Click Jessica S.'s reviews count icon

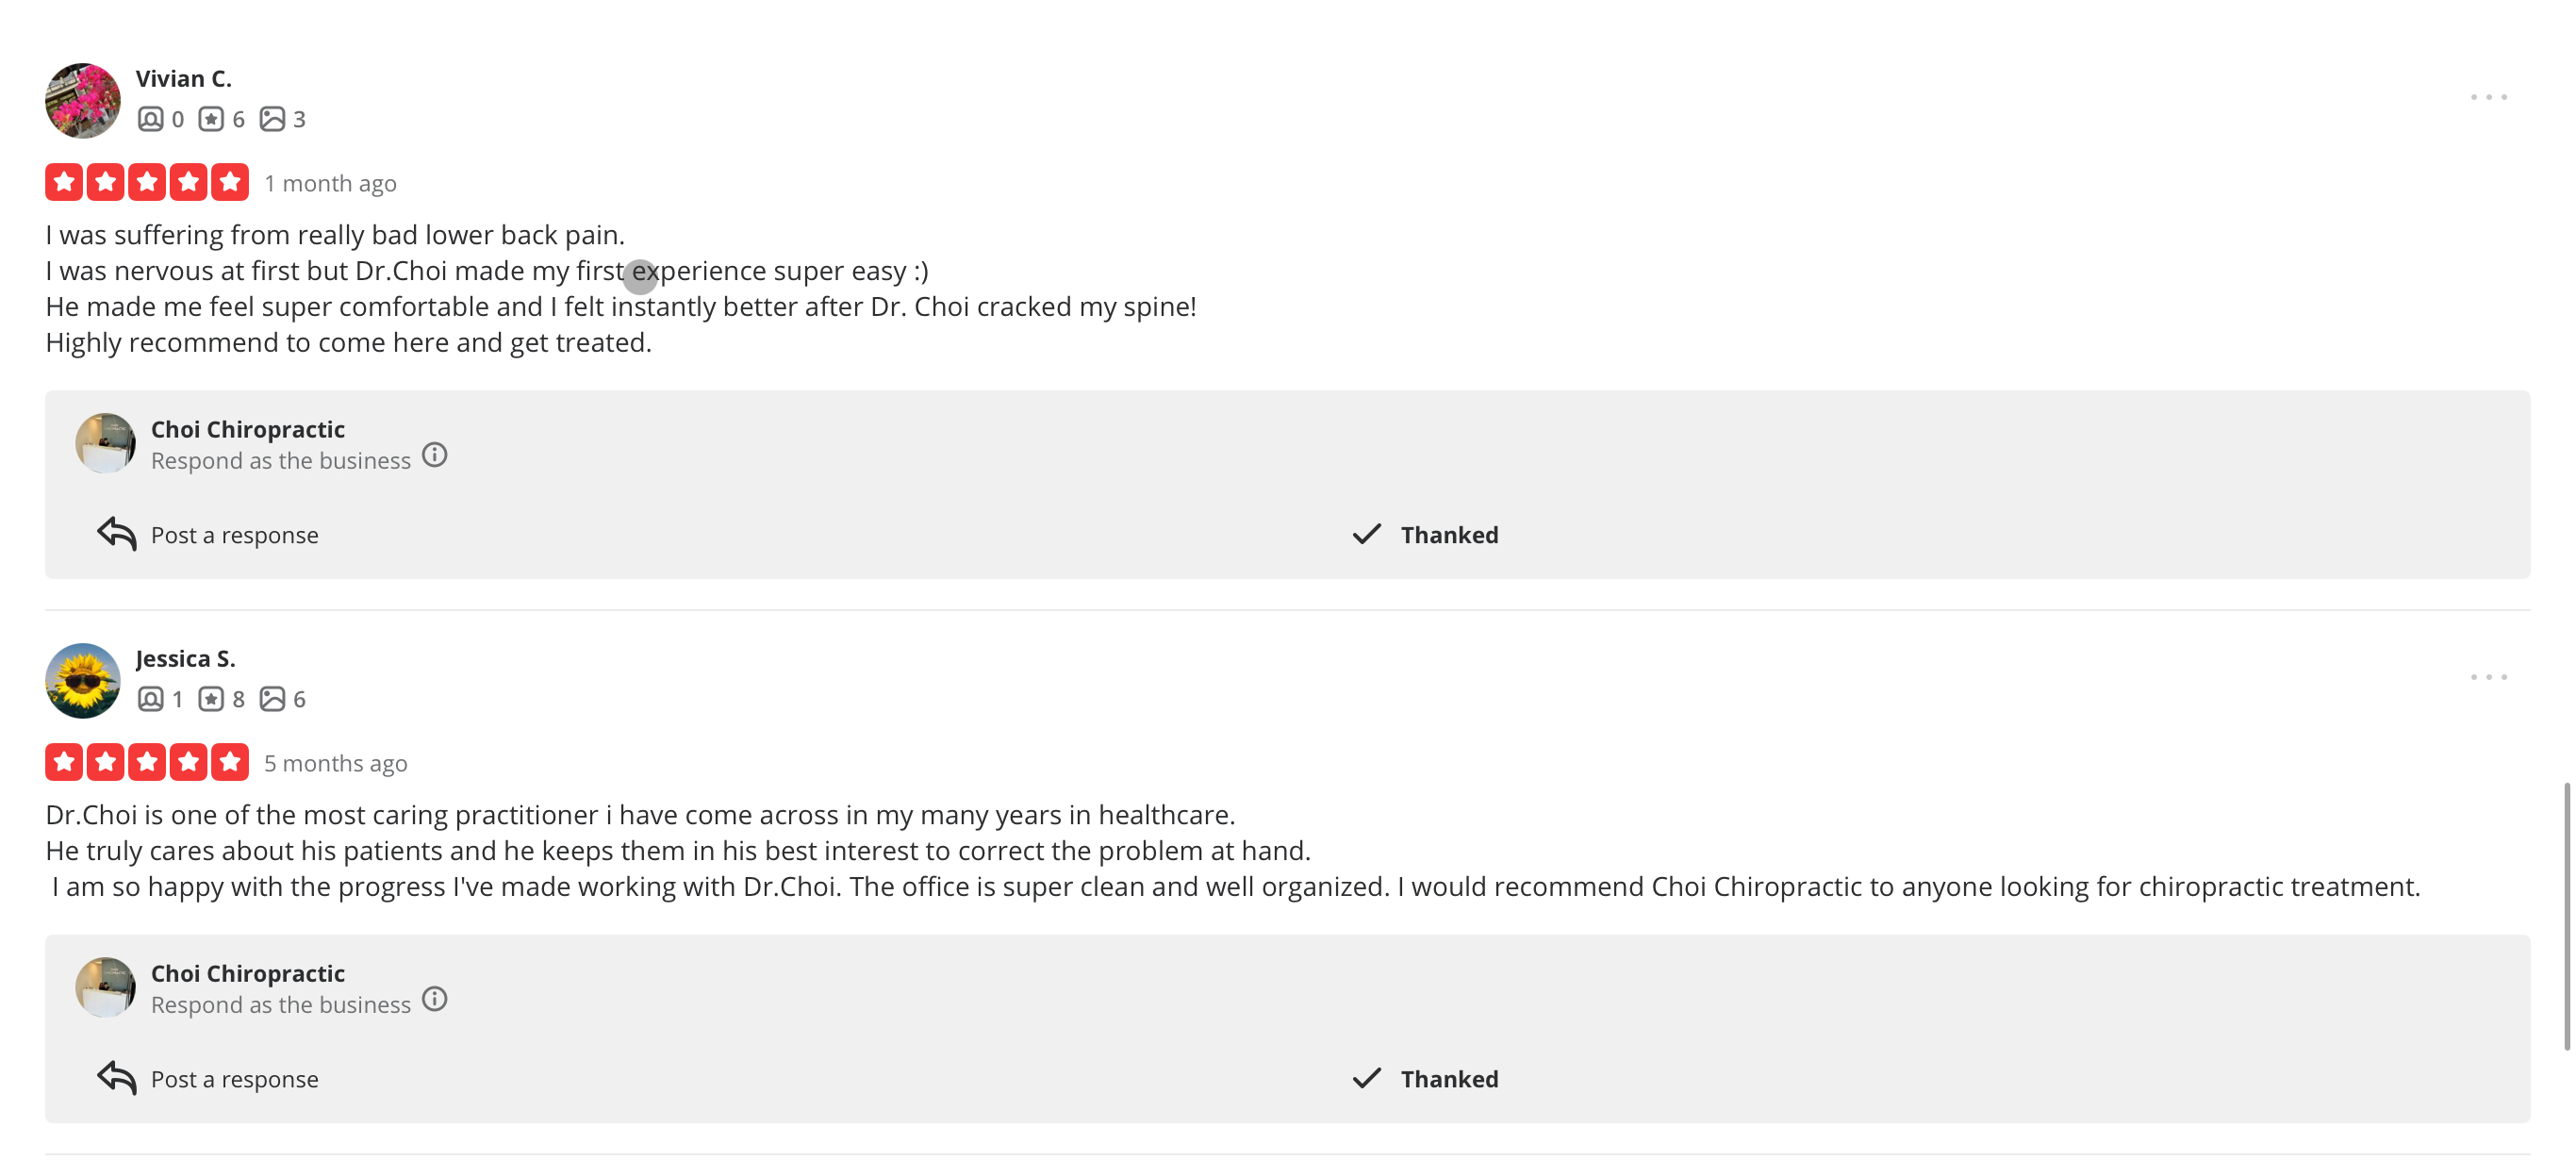point(211,699)
